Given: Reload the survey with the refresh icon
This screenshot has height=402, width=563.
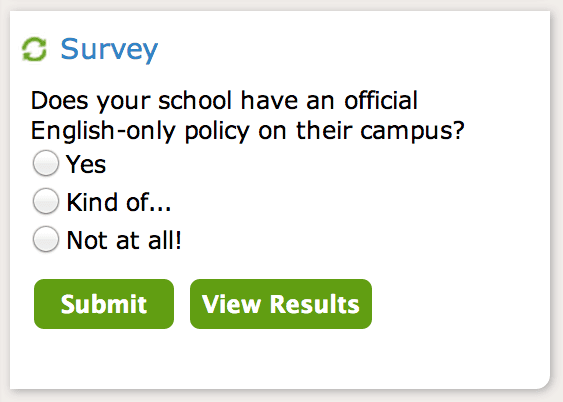Looking at the screenshot, I should pyautogui.click(x=34, y=49).
